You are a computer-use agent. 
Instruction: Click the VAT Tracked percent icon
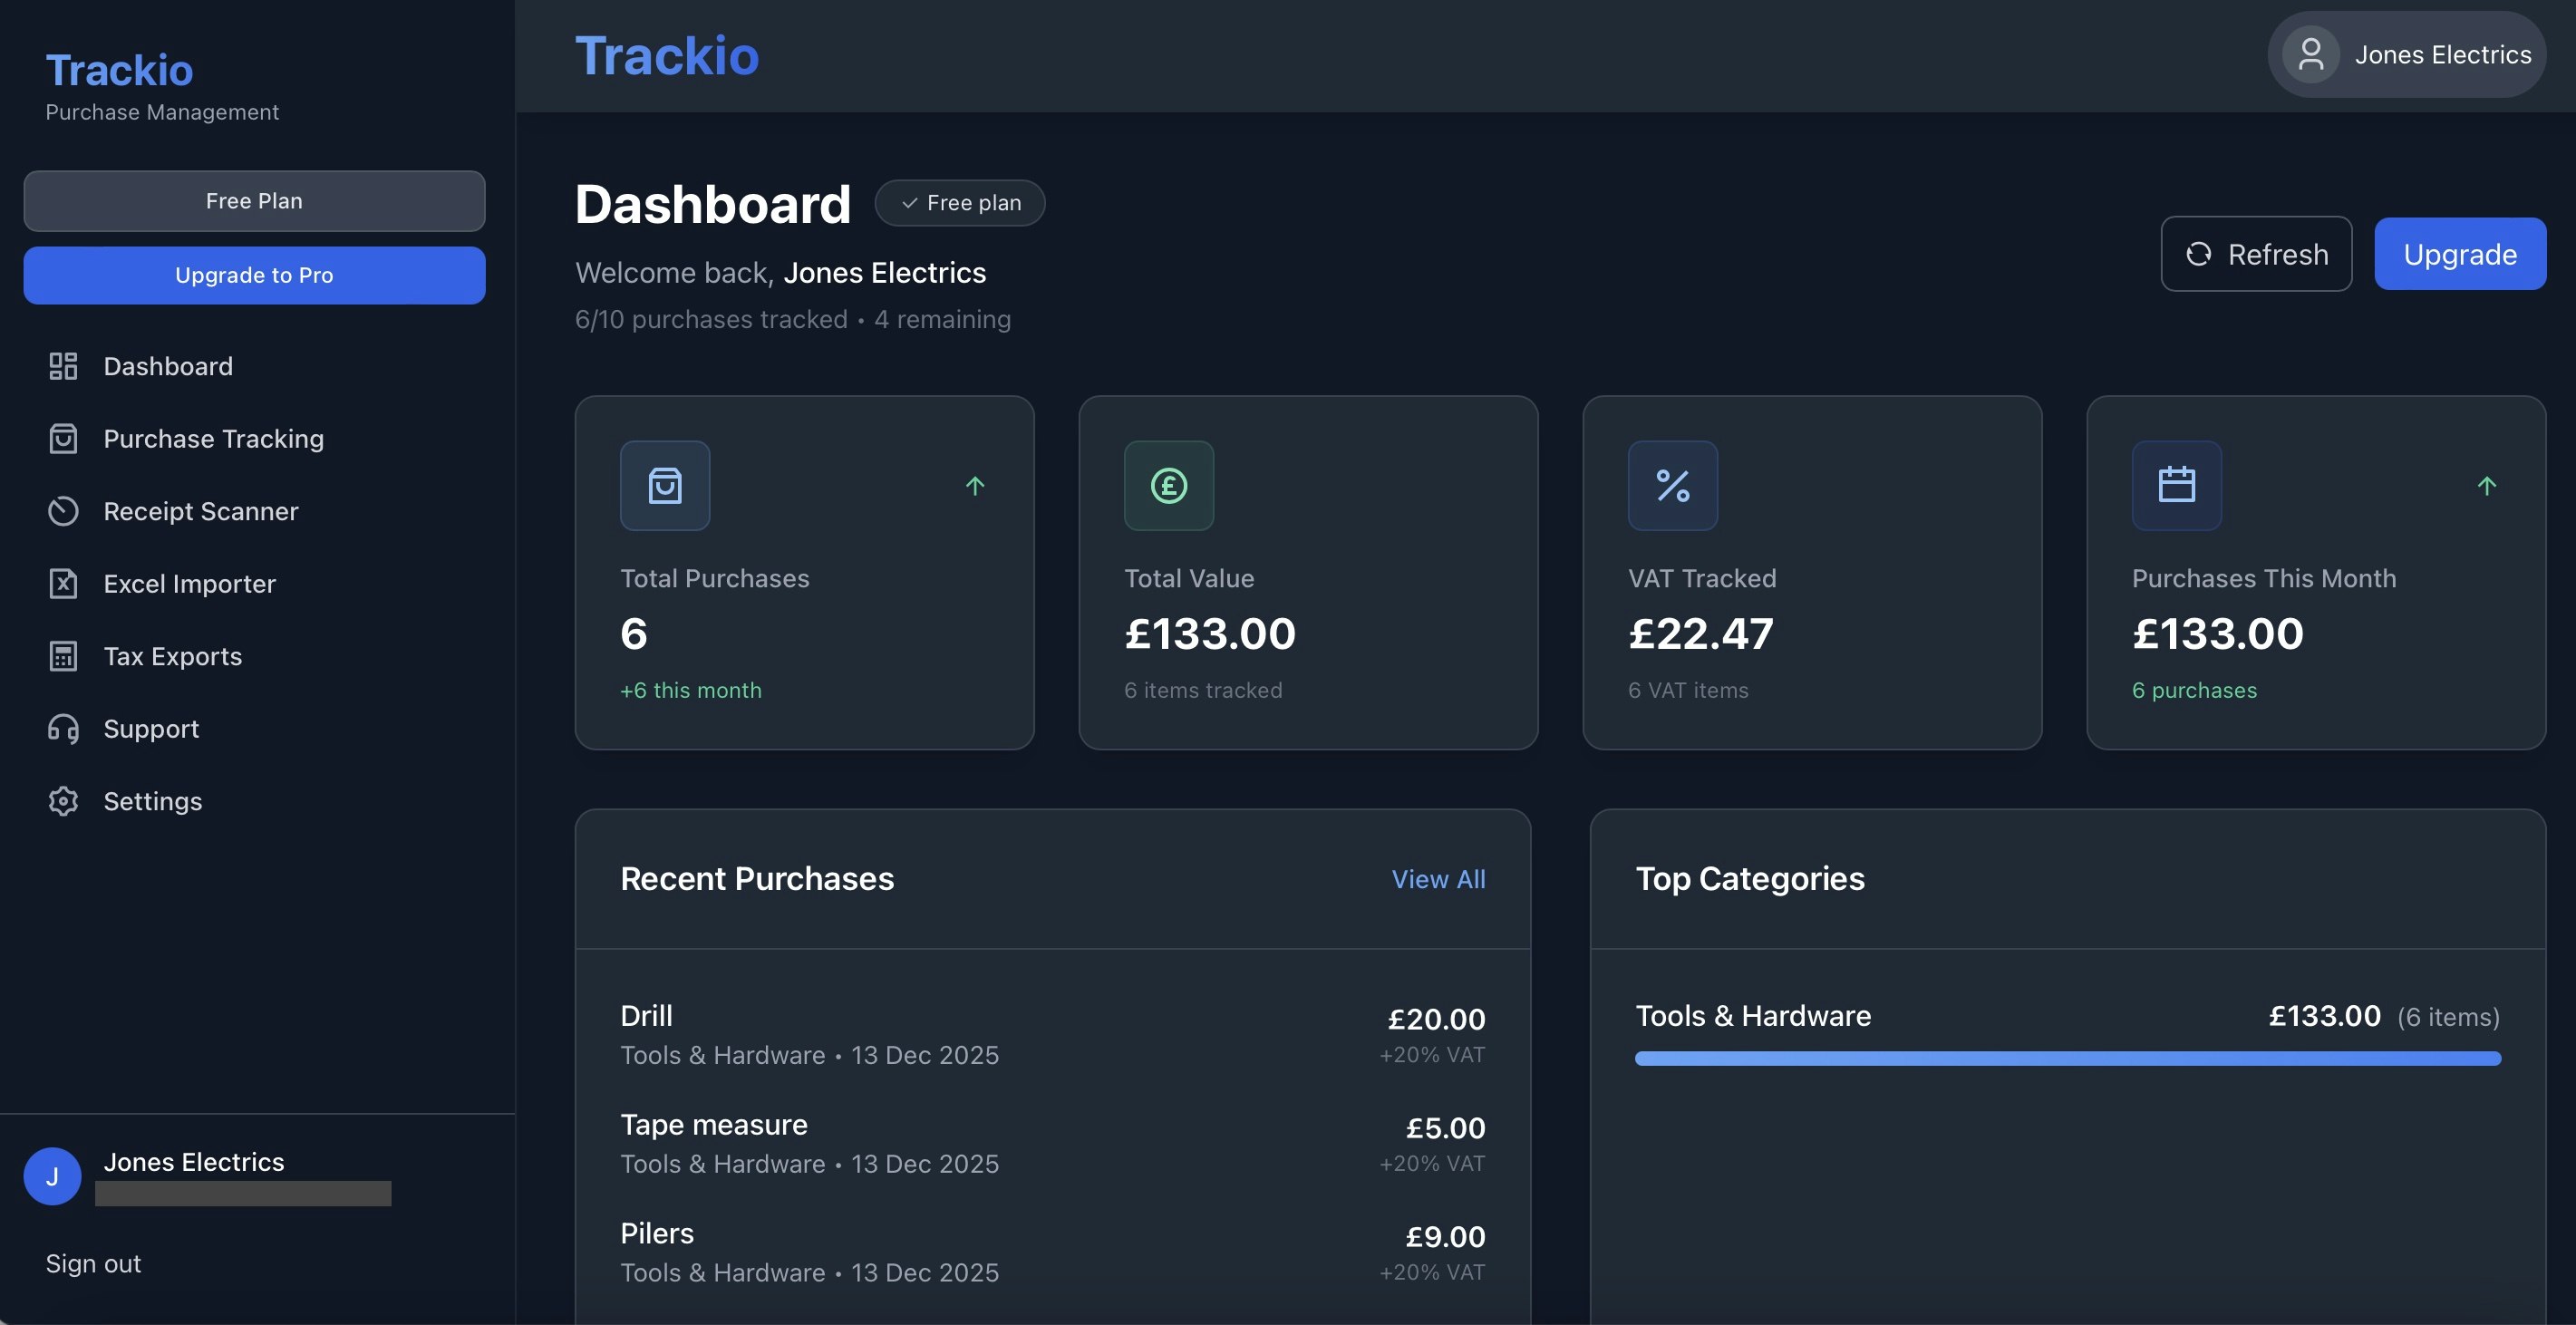click(1673, 486)
